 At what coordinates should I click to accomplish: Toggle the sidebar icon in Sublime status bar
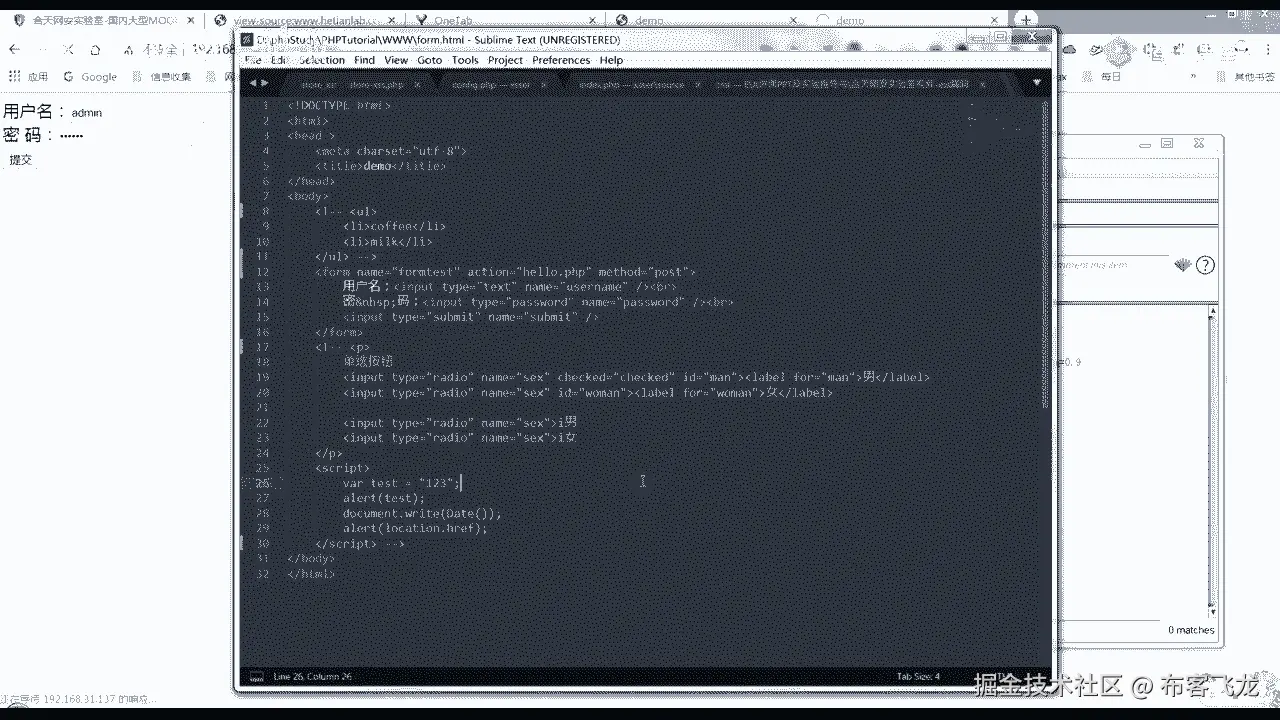point(256,677)
